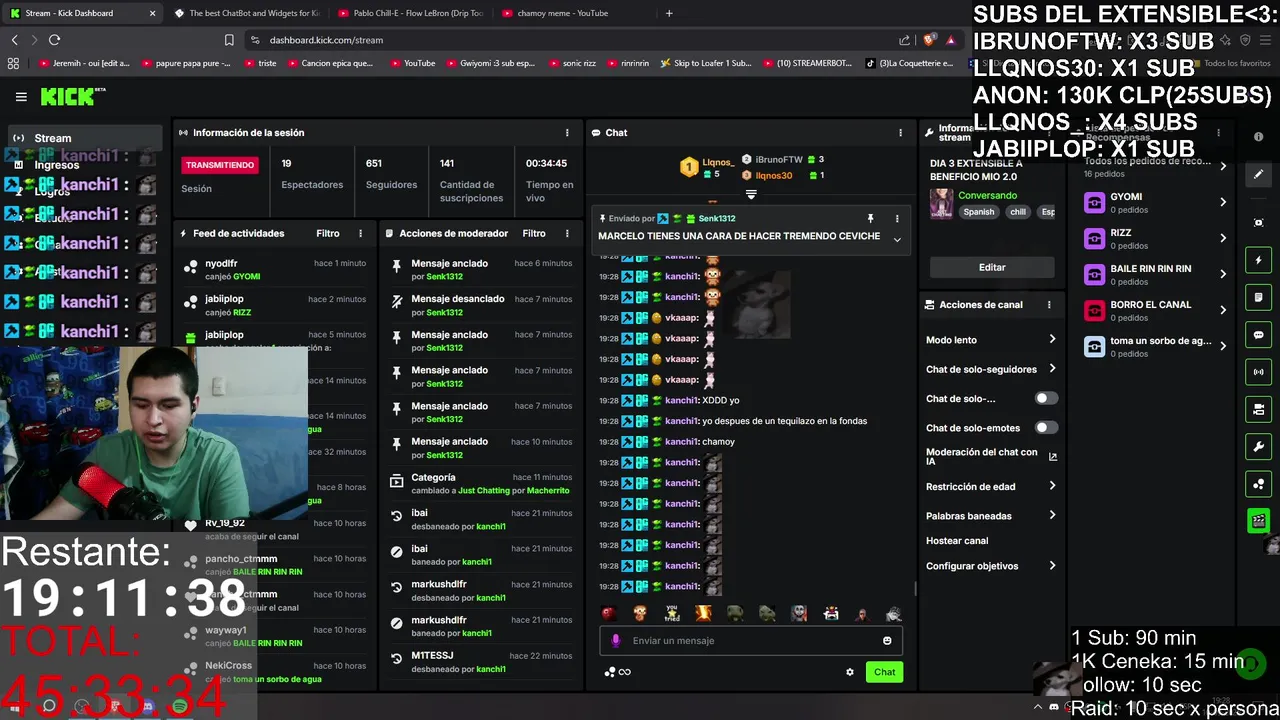
Task: Click the dashboard.kick.com/stream address bar
Action: click(x=570, y=40)
